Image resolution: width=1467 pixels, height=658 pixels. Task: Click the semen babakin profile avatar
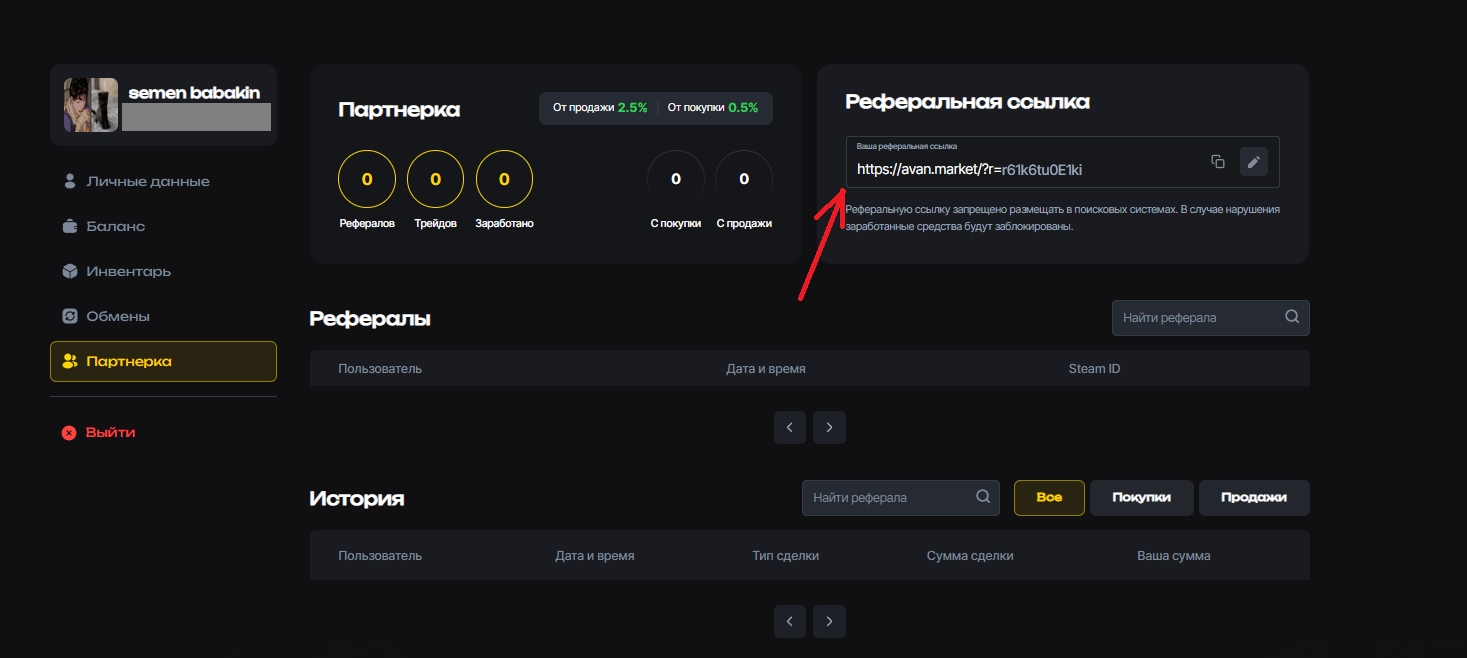tap(91, 105)
